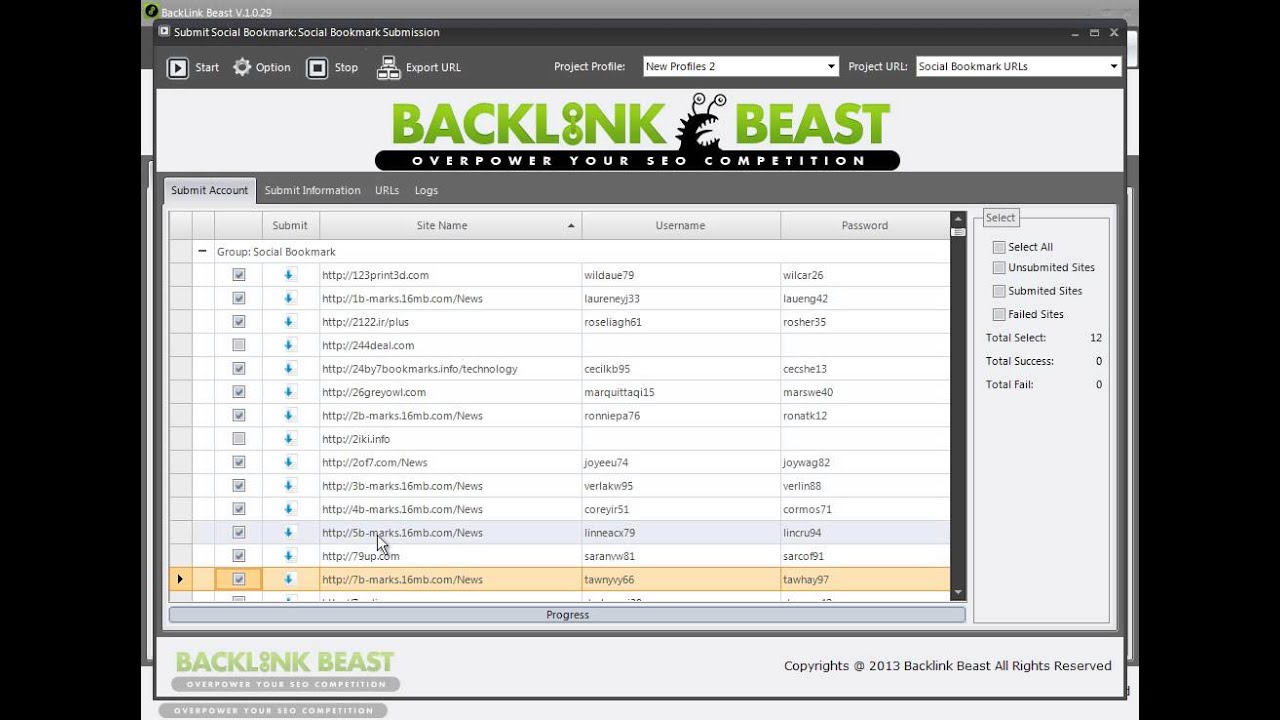This screenshot has height=720, width=1280.
Task: Collapse the Group: Social Bookmark row
Action: [x=203, y=252]
